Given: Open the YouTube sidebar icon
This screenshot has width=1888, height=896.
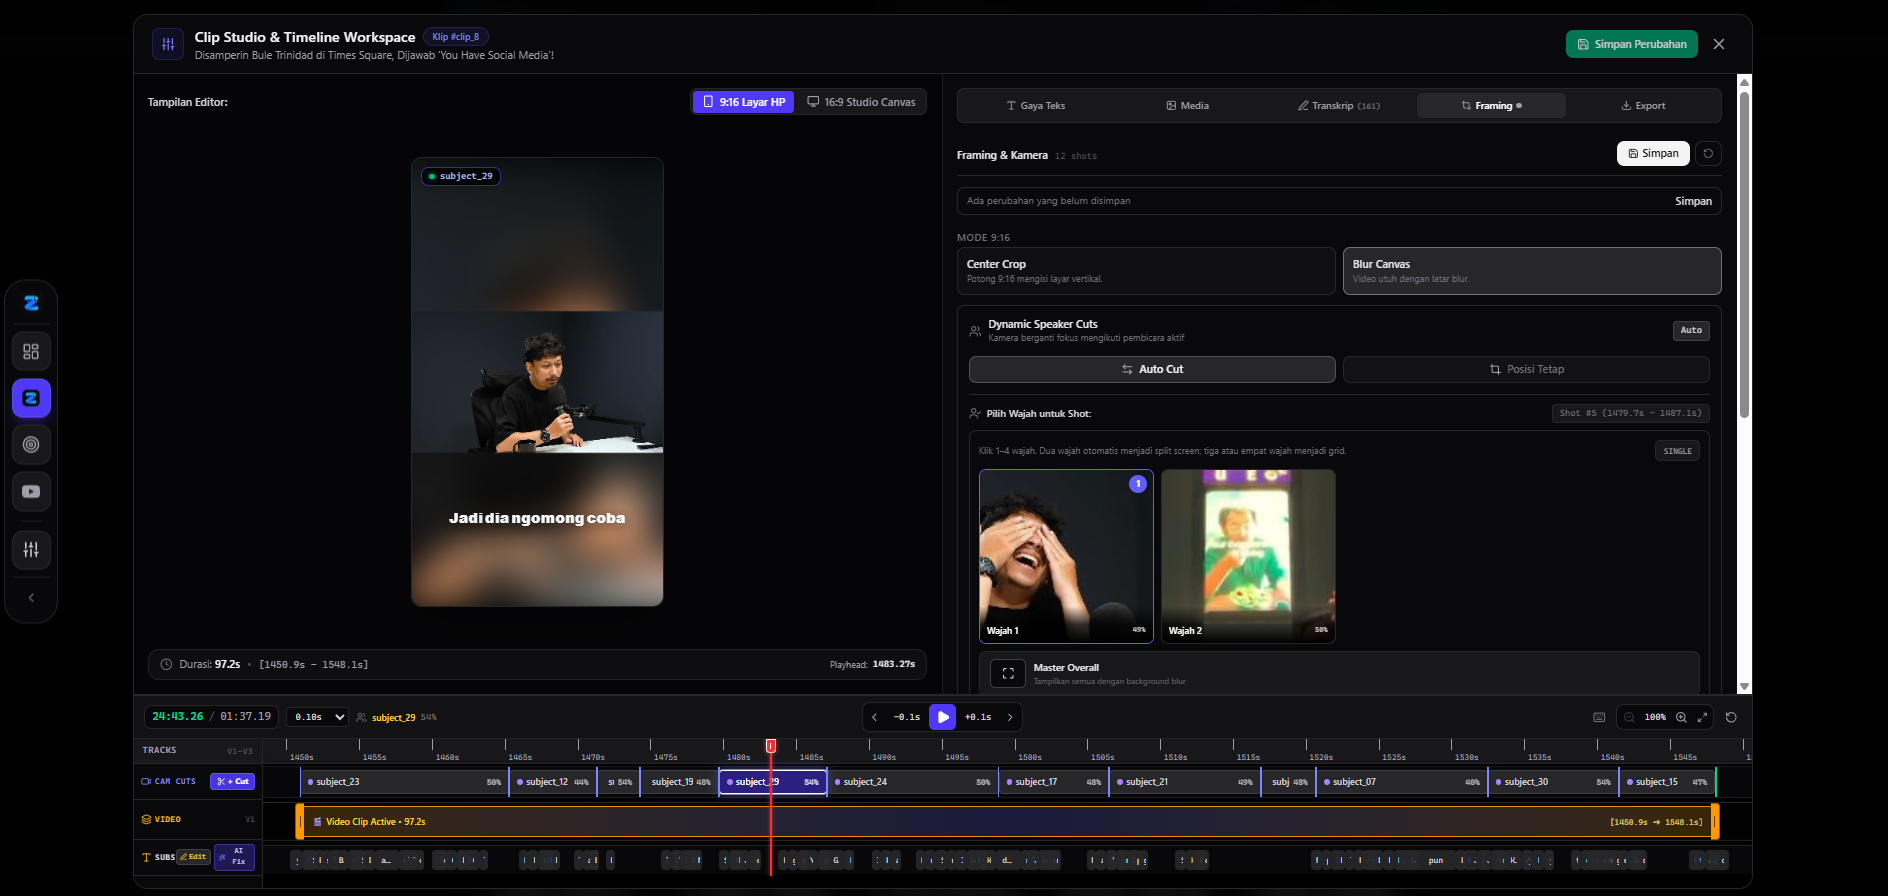Looking at the screenshot, I should click(x=31, y=491).
